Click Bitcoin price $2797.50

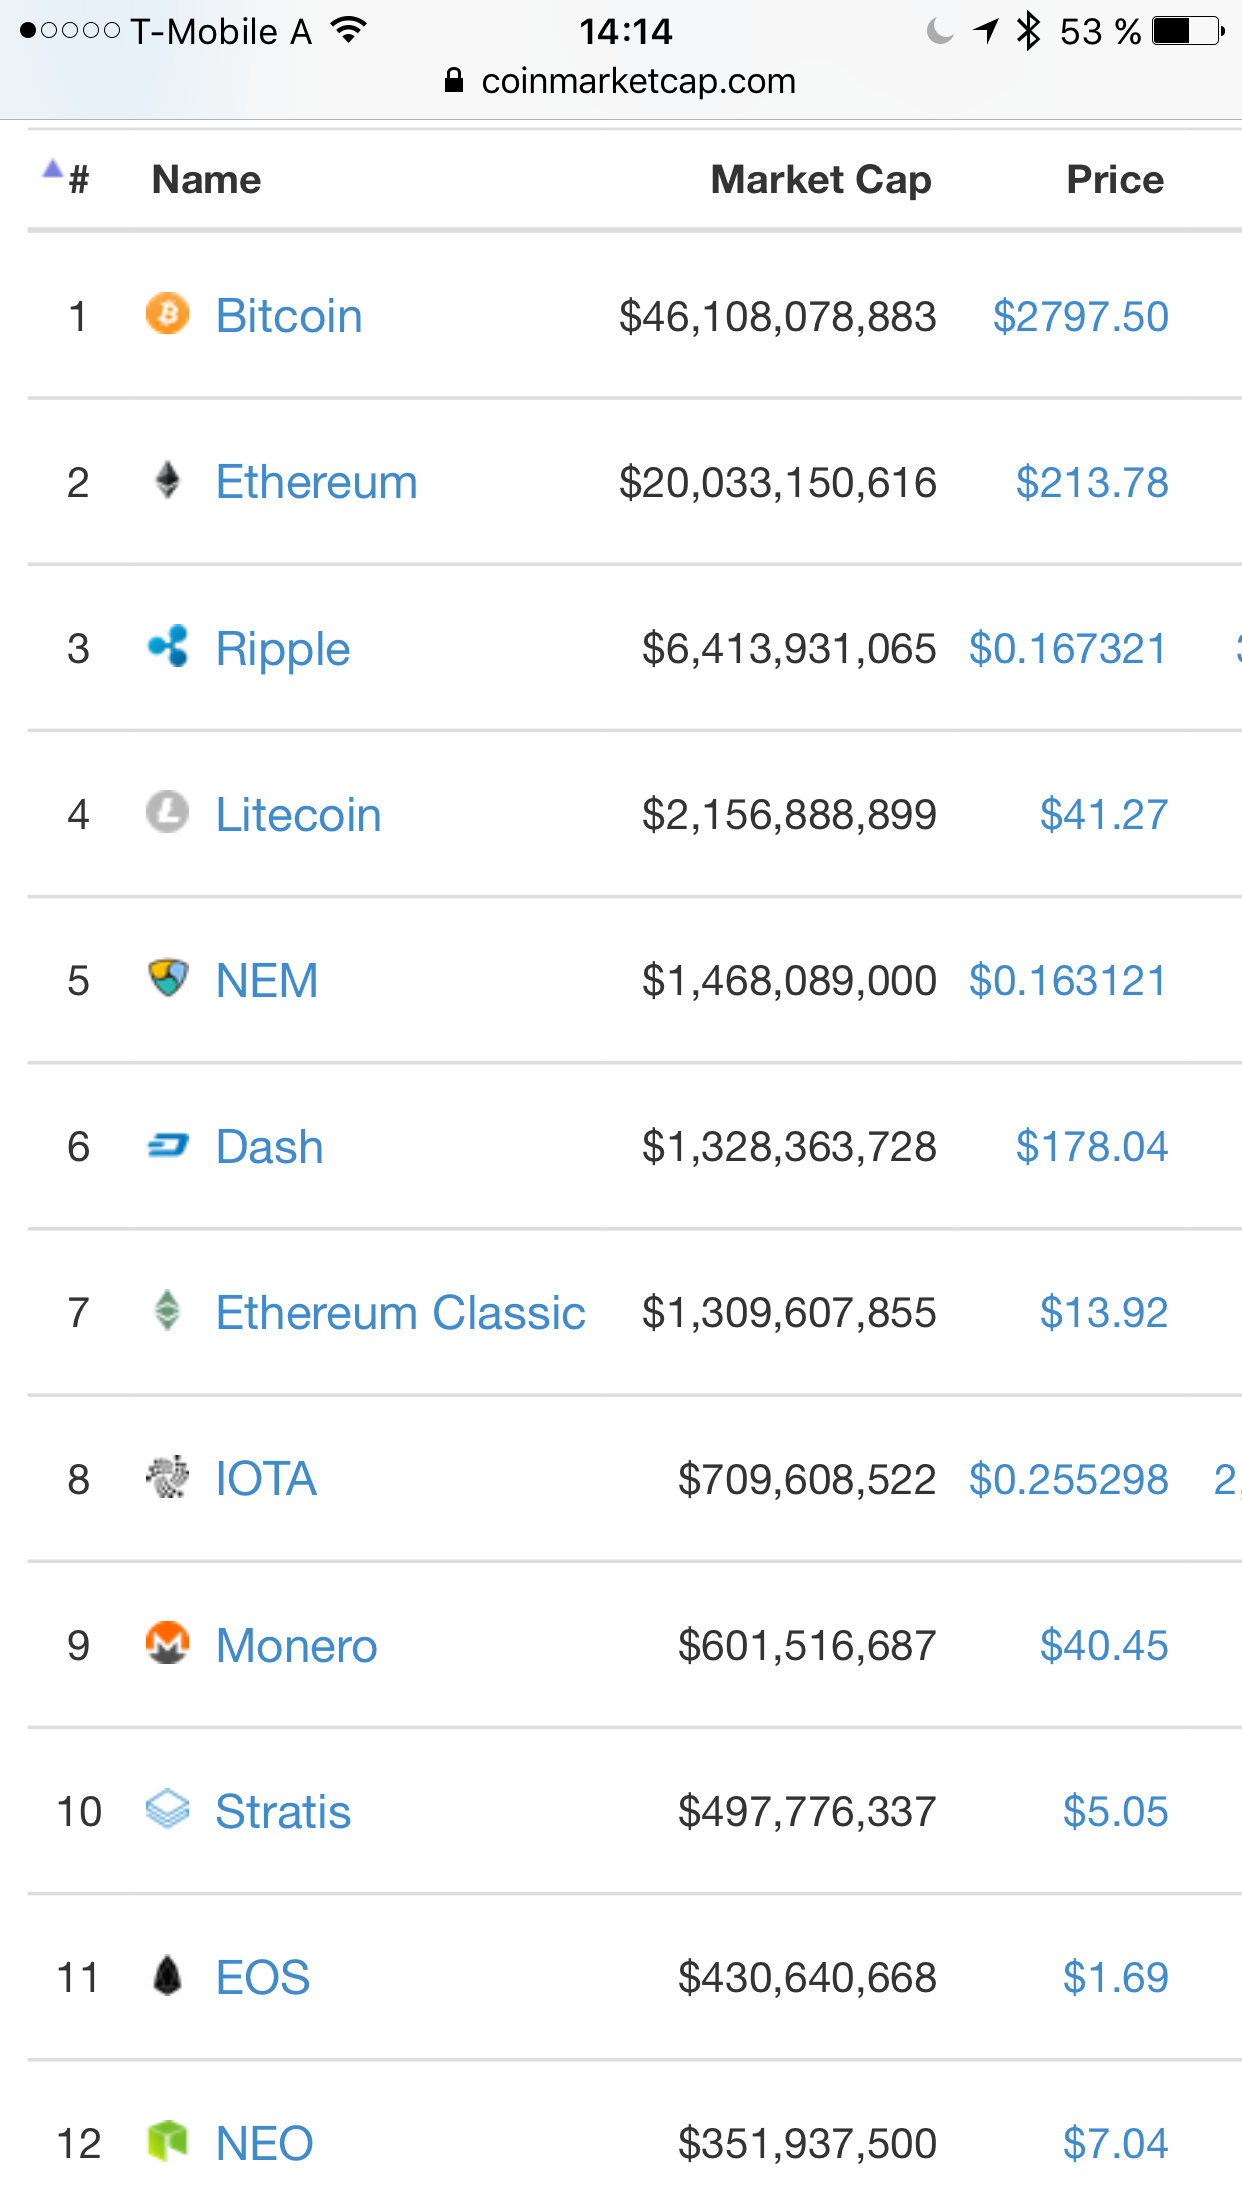1080,317
